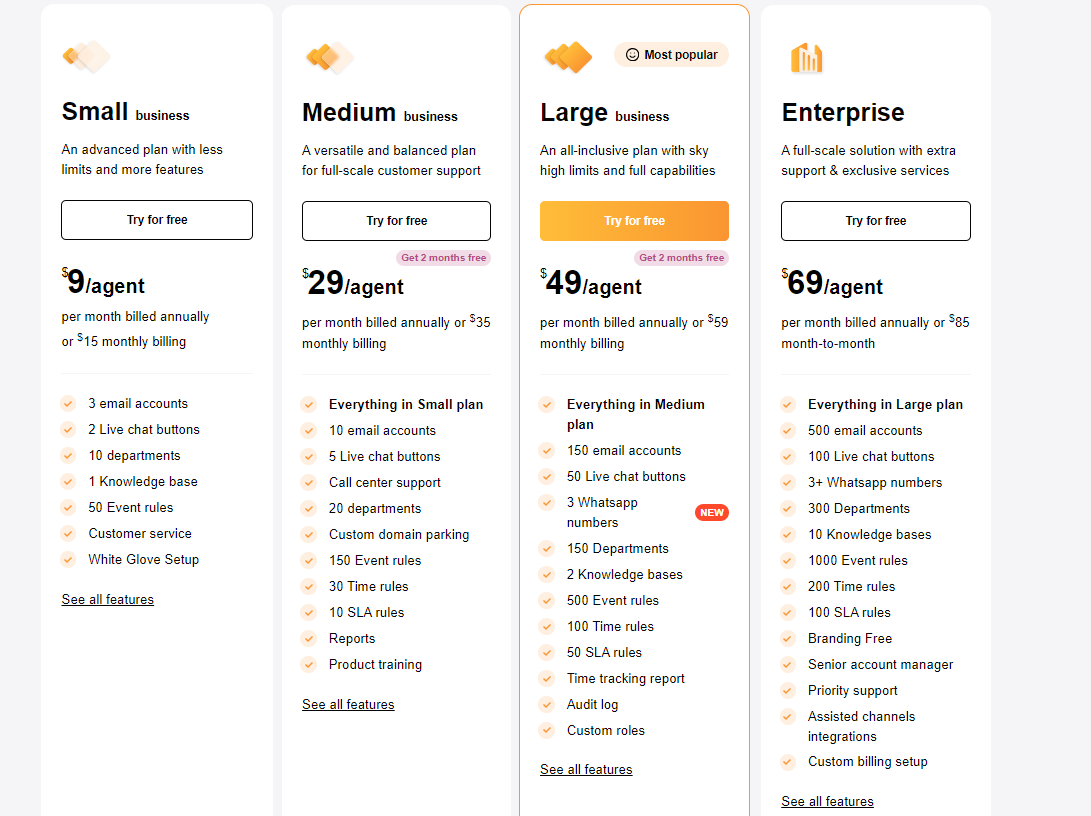
Task: Click Try for free under Medium business
Action: pyautogui.click(x=397, y=221)
